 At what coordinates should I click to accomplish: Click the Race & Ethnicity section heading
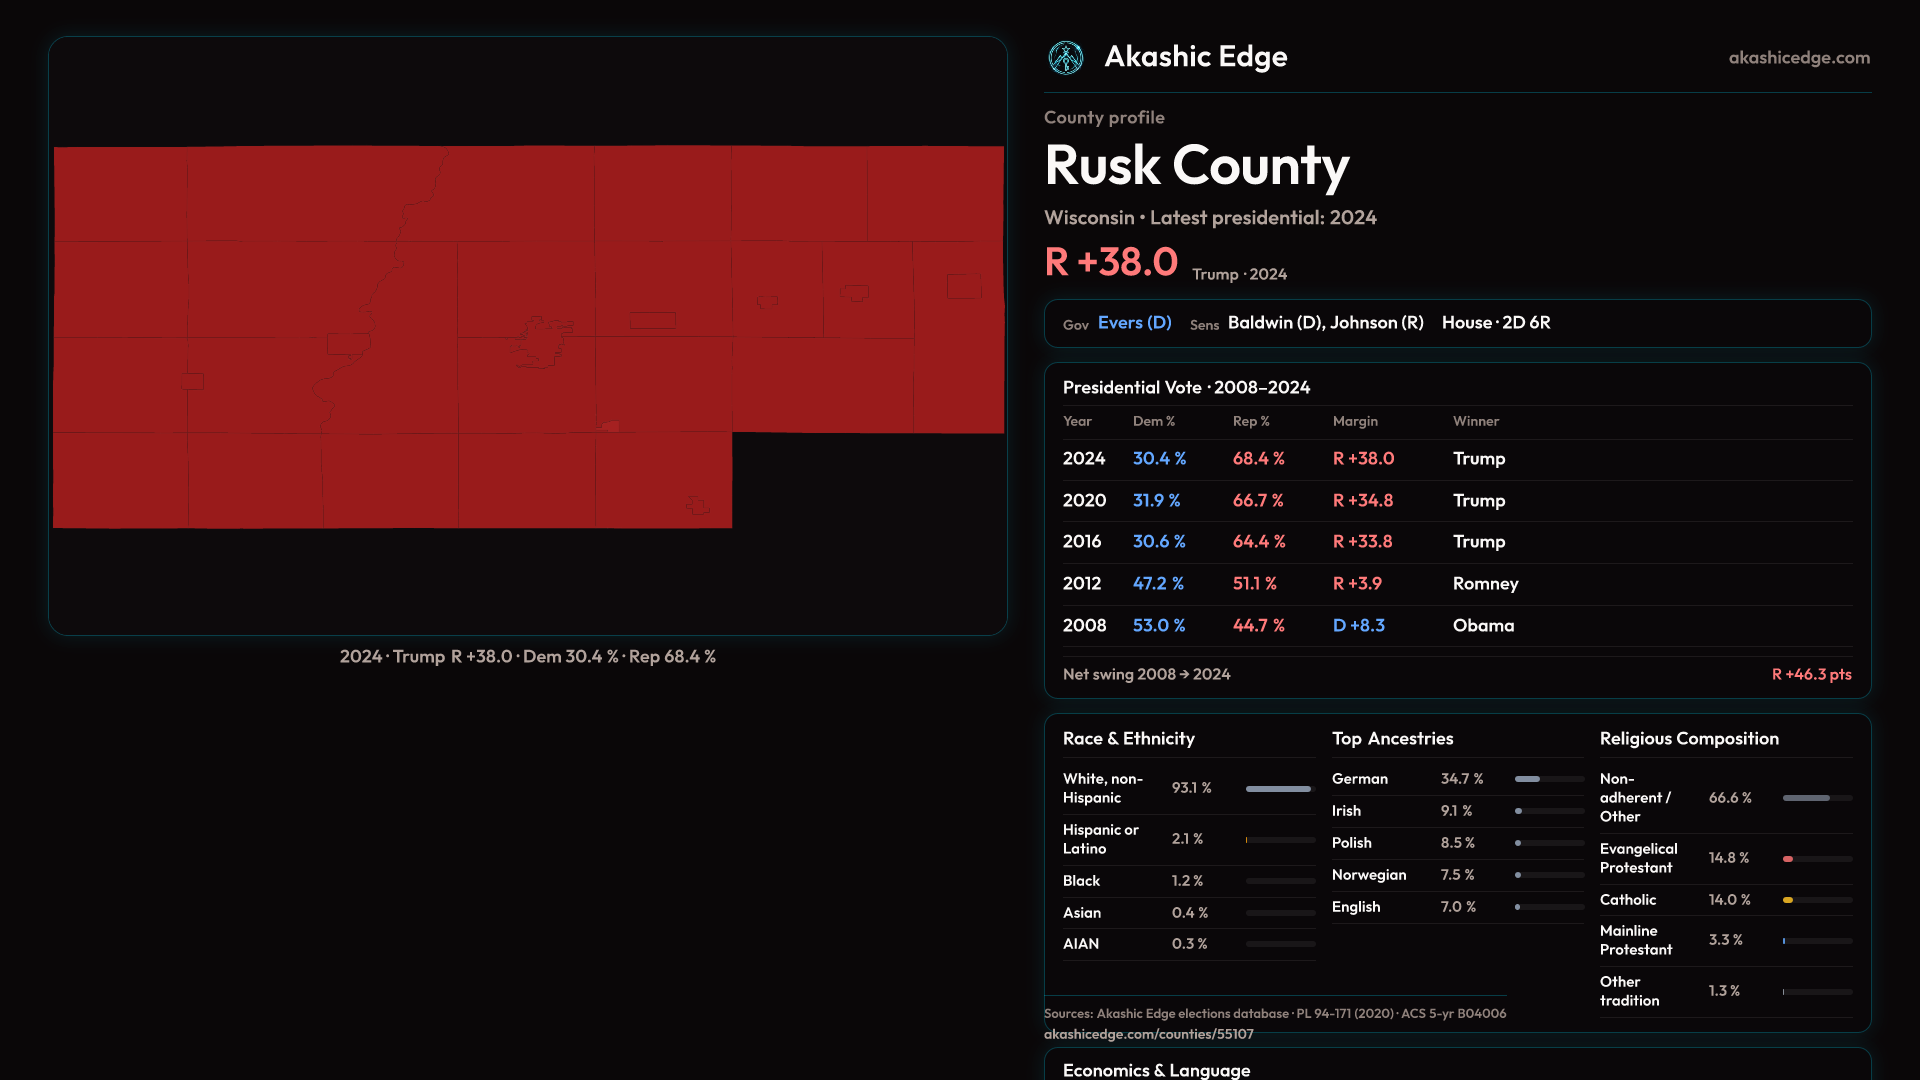[1128, 739]
